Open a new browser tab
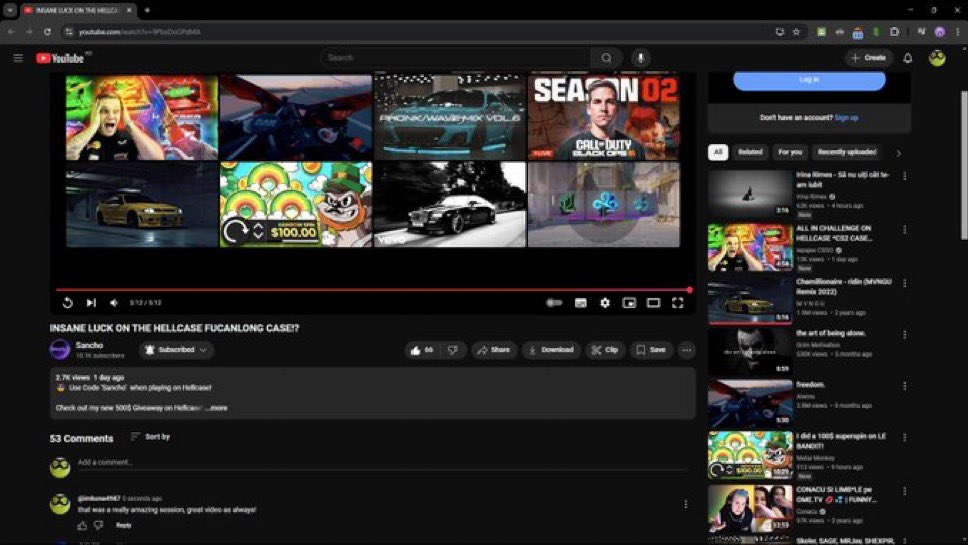This screenshot has height=545, width=968. pos(147,10)
